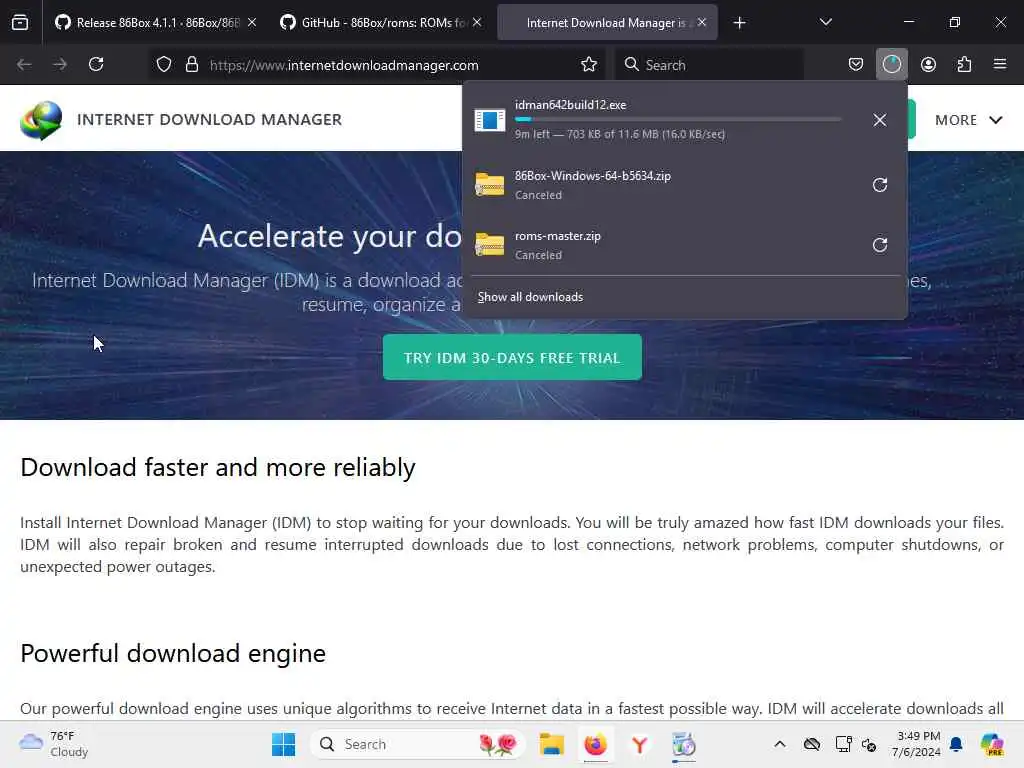1024x768 pixels.
Task: Open INTERNET DOWNLOAD MANAGER home link
Action: click(209, 120)
